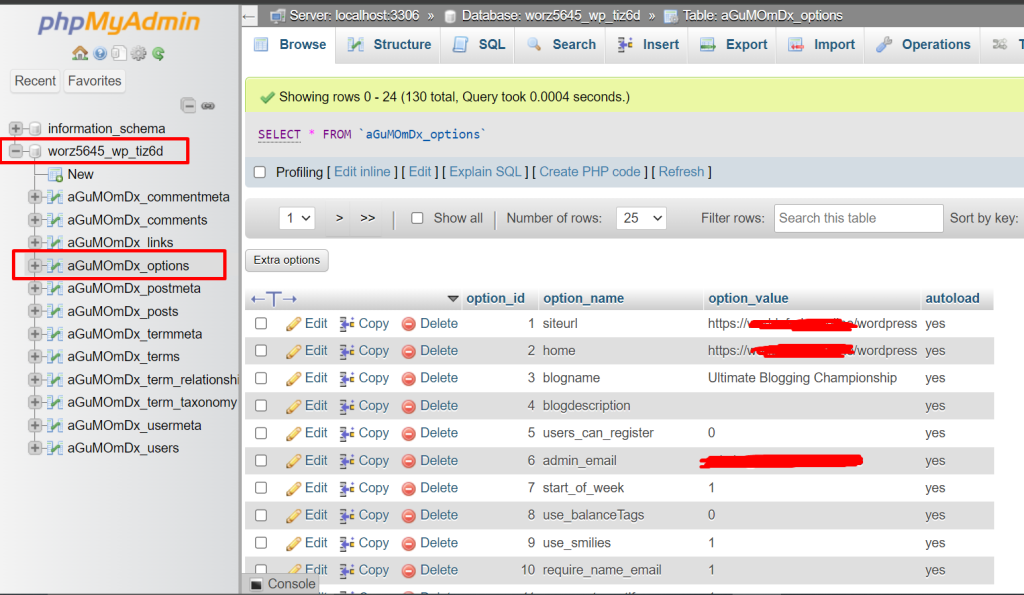Click the Explain SQL link
The image size is (1024, 595).
click(x=485, y=171)
